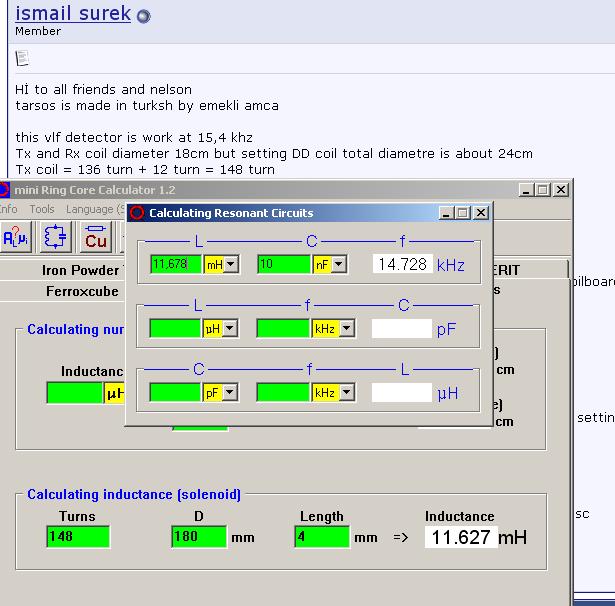
Task: Open the mH unit dropdown in first row
Action: [x=230, y=264]
